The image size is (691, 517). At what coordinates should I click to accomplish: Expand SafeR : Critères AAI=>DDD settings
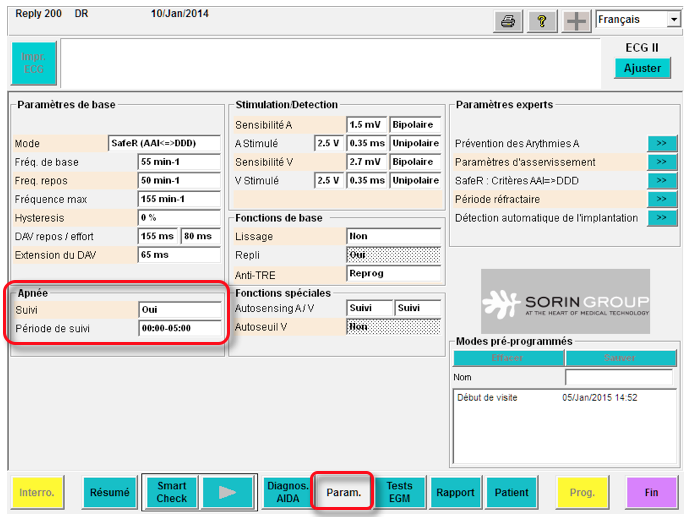point(662,180)
